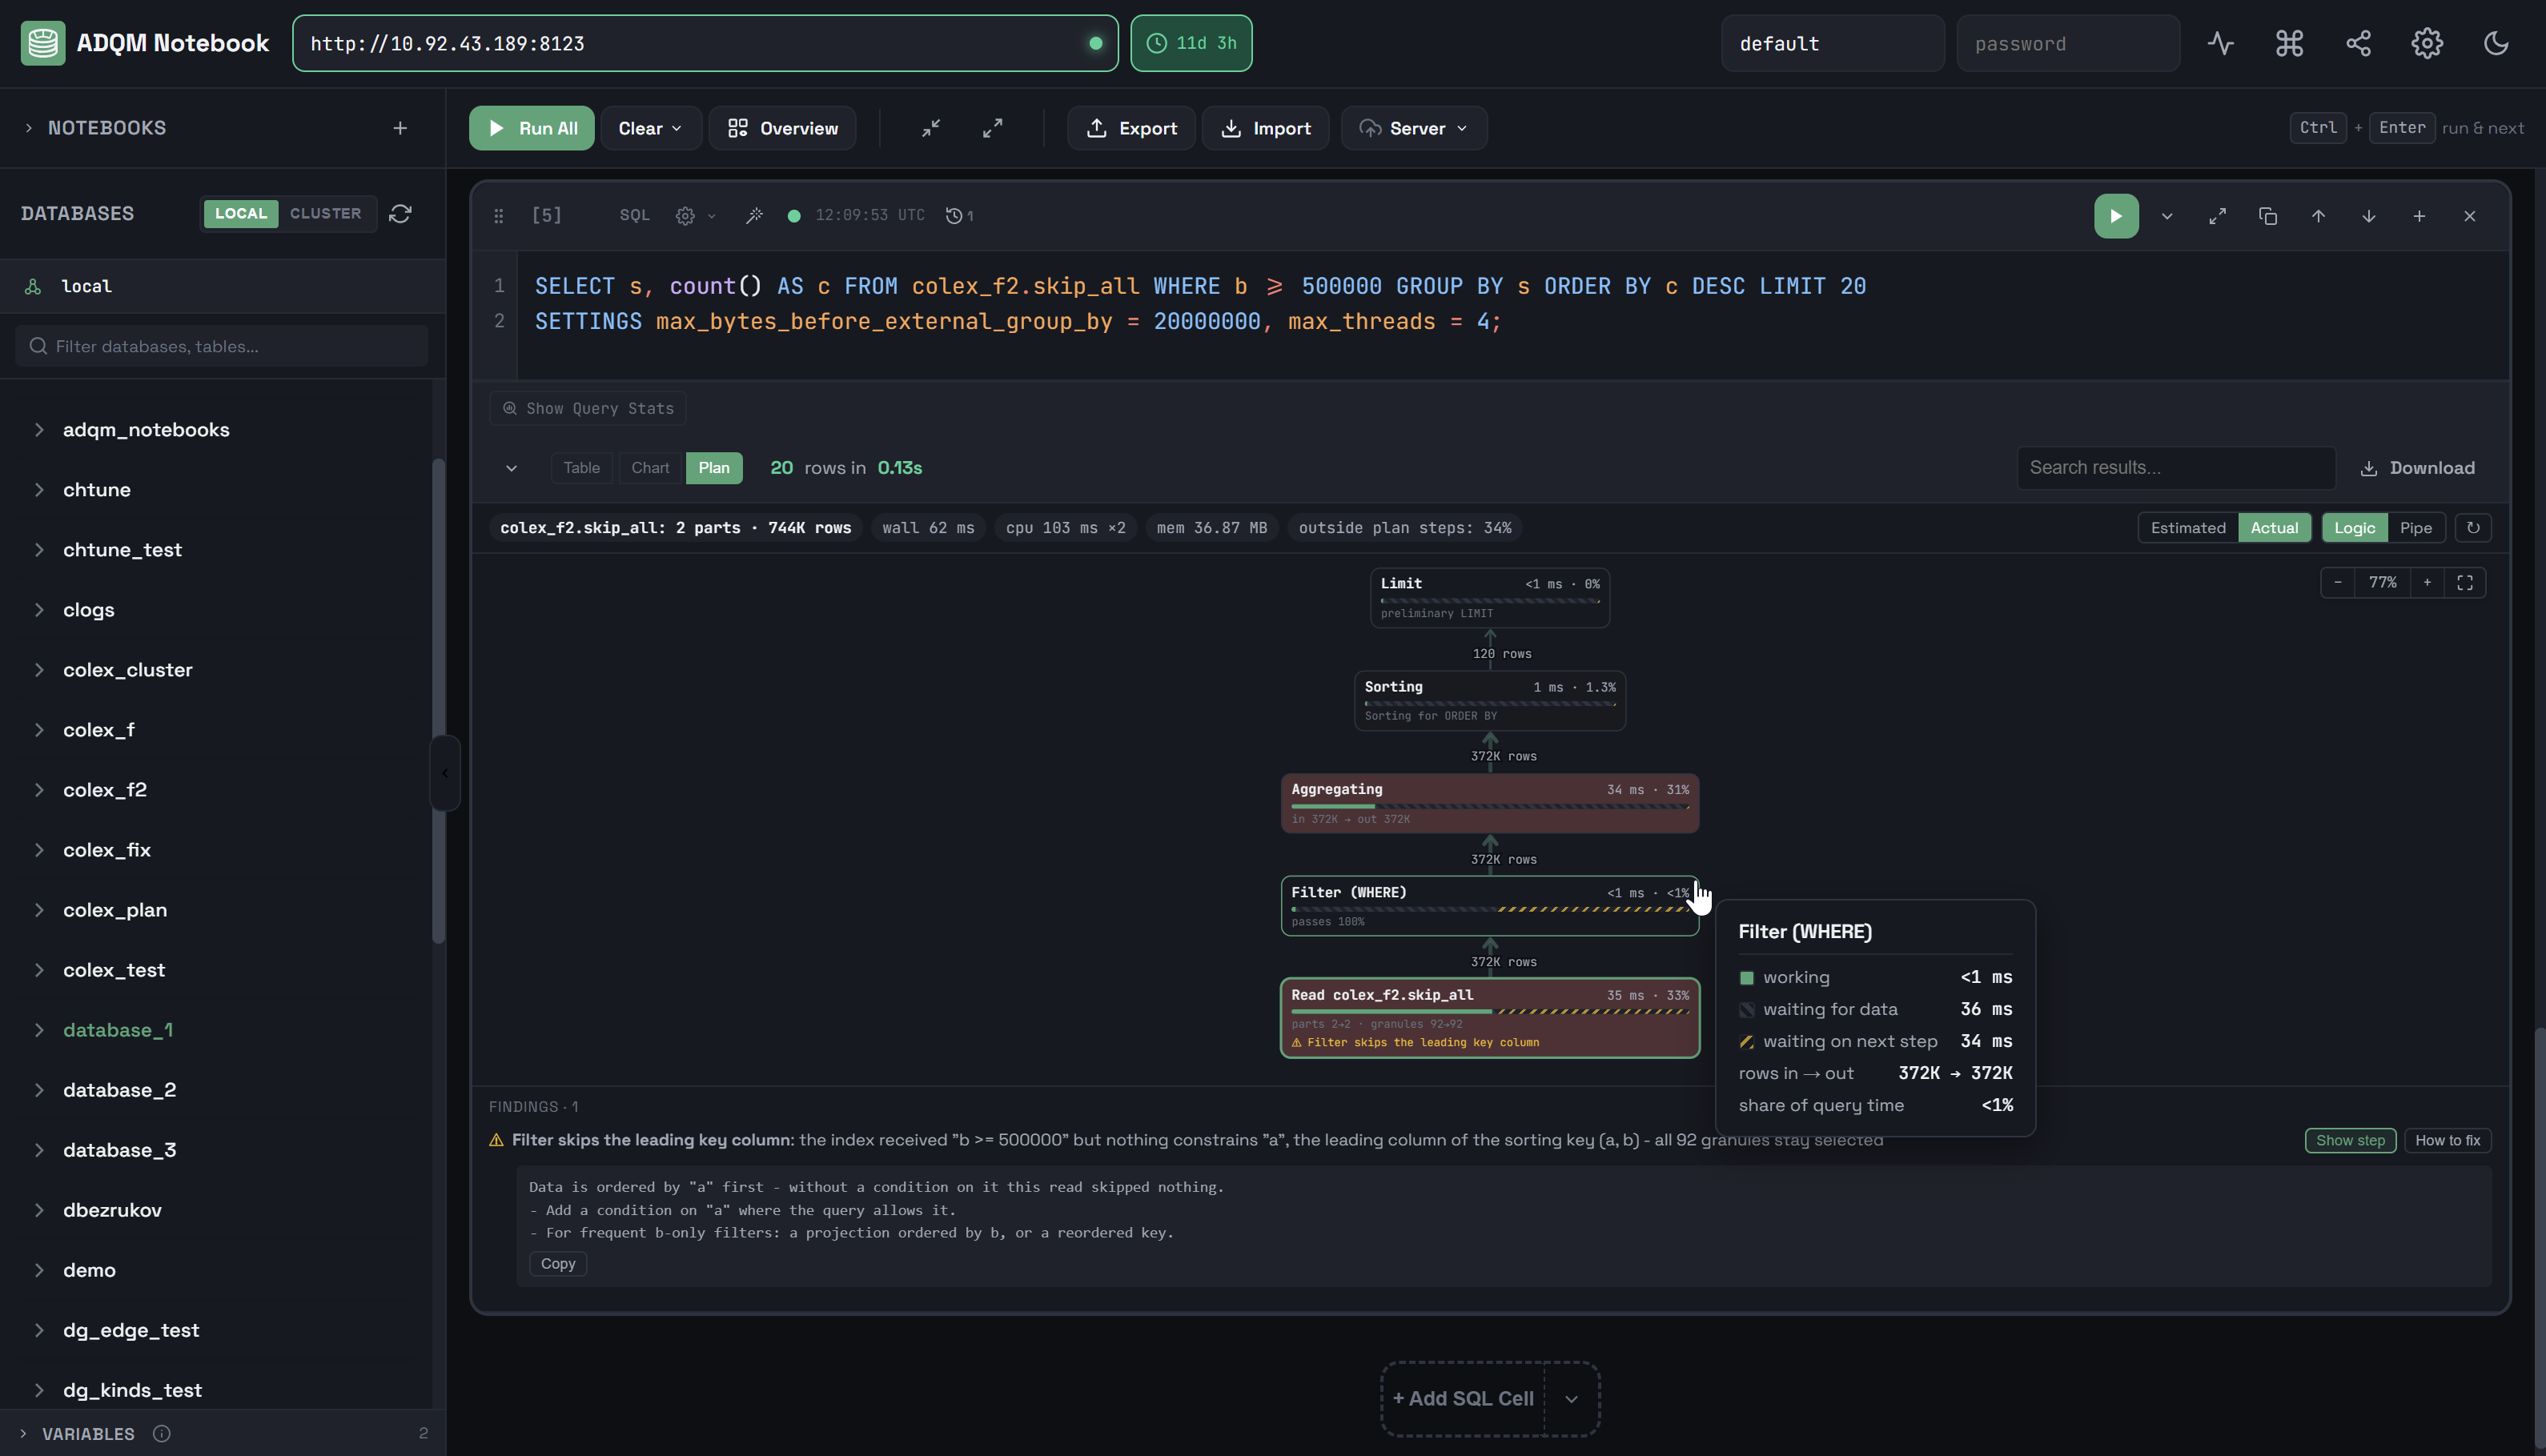Collapse all cells with inward-arrows icon
Image resolution: width=2546 pixels, height=1456 pixels.
point(931,128)
